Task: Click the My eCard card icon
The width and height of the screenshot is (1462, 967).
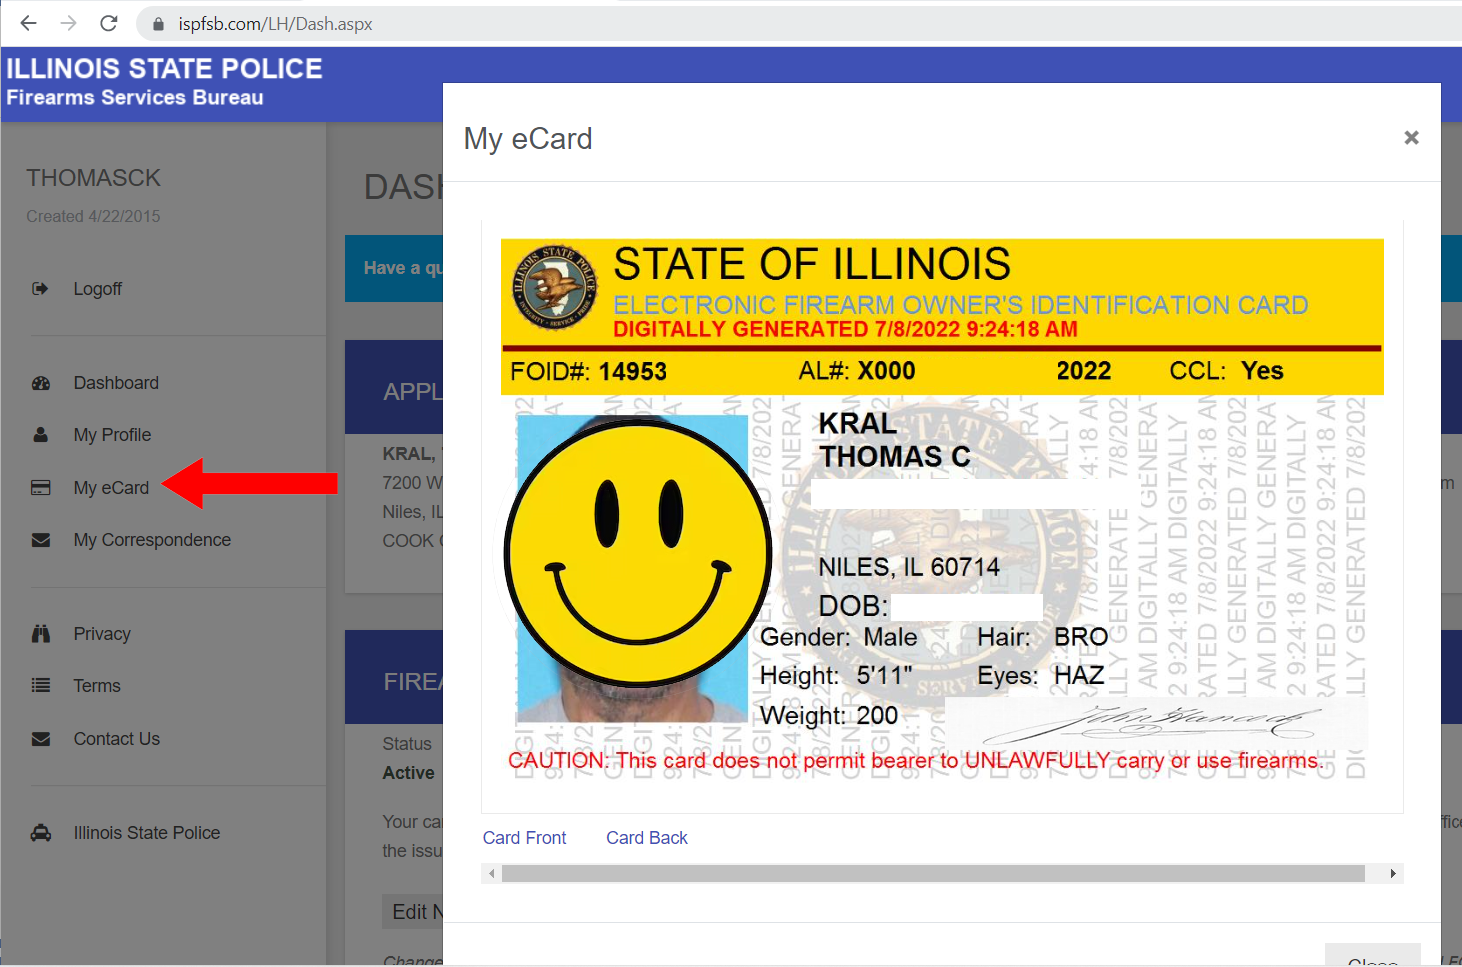Action: 41,488
